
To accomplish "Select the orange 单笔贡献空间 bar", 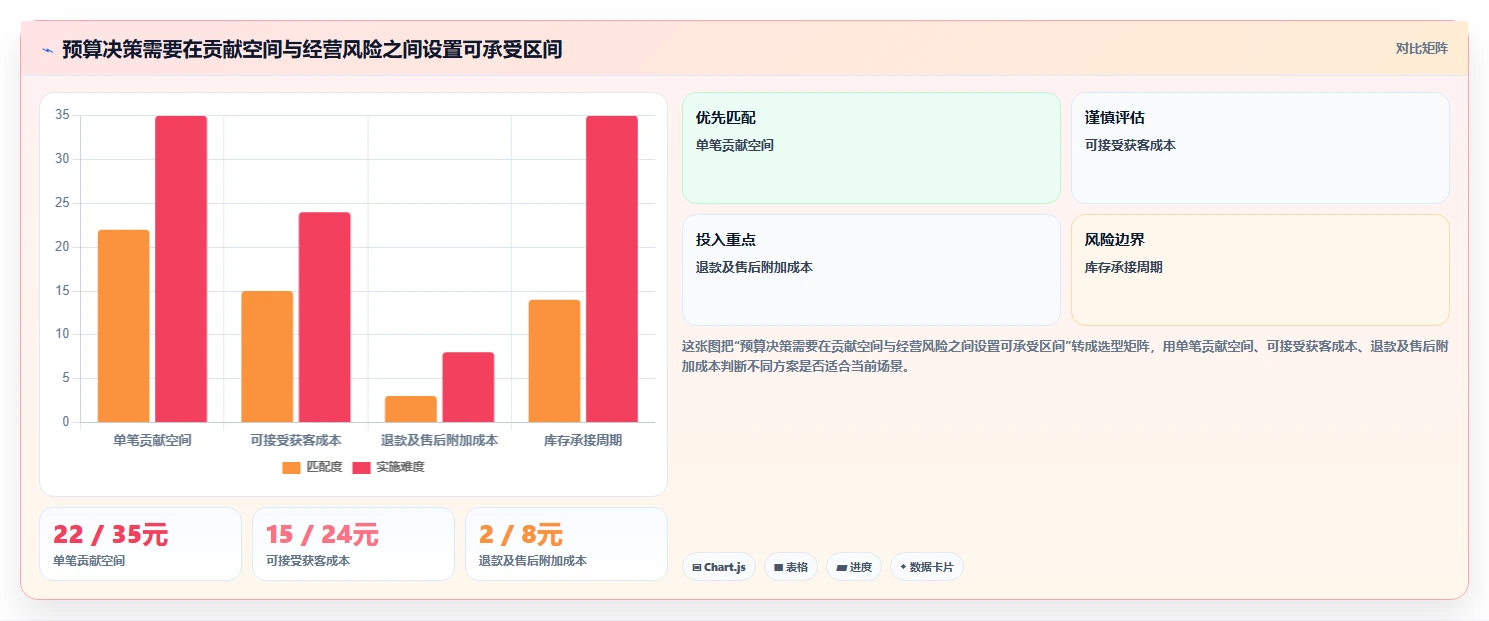I will tap(123, 326).
